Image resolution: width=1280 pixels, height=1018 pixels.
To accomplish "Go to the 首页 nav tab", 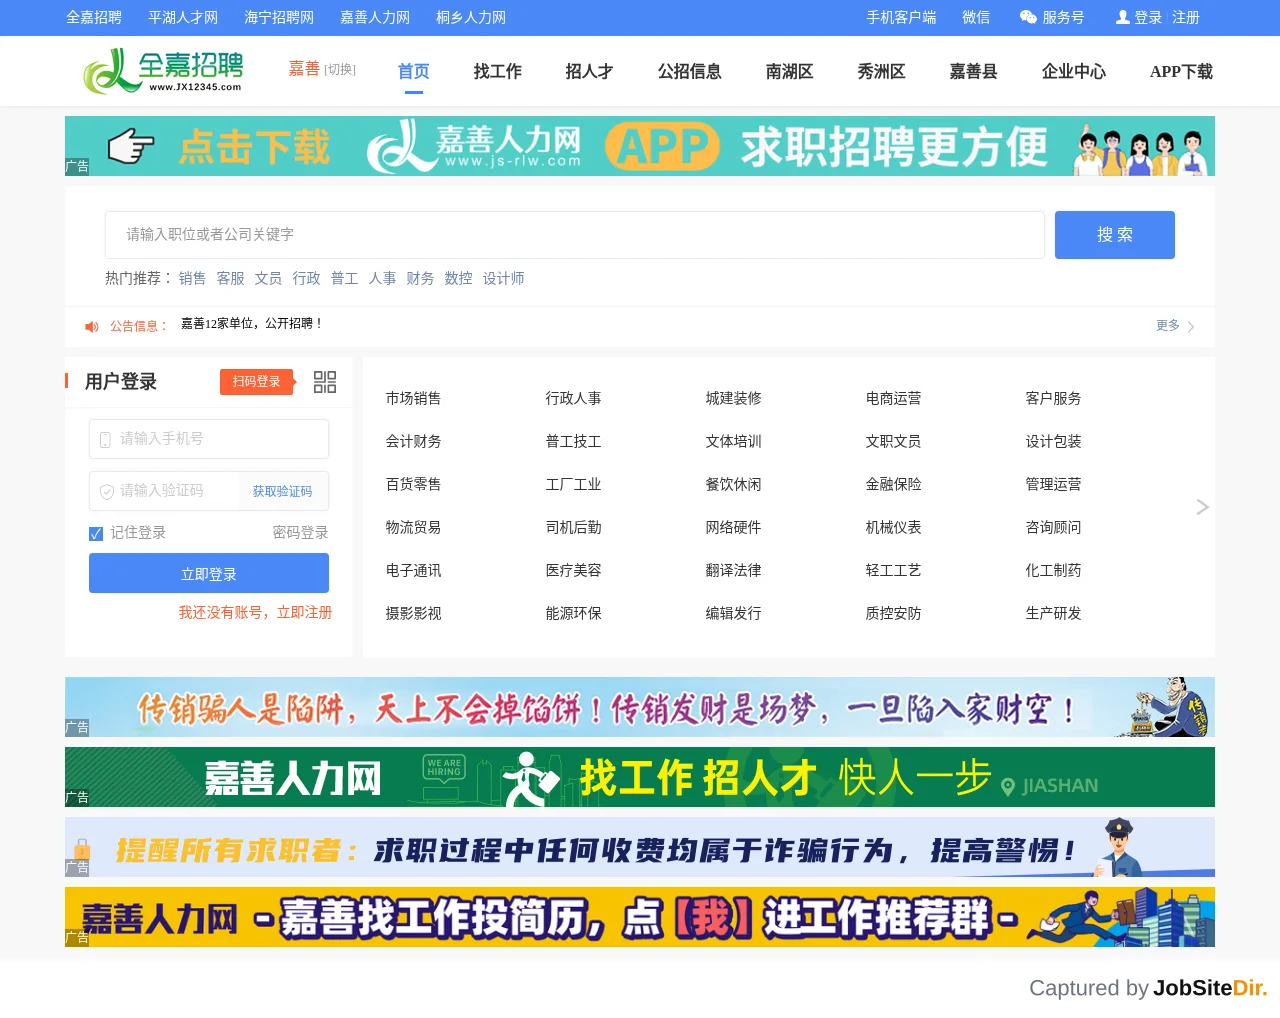I will [x=414, y=72].
